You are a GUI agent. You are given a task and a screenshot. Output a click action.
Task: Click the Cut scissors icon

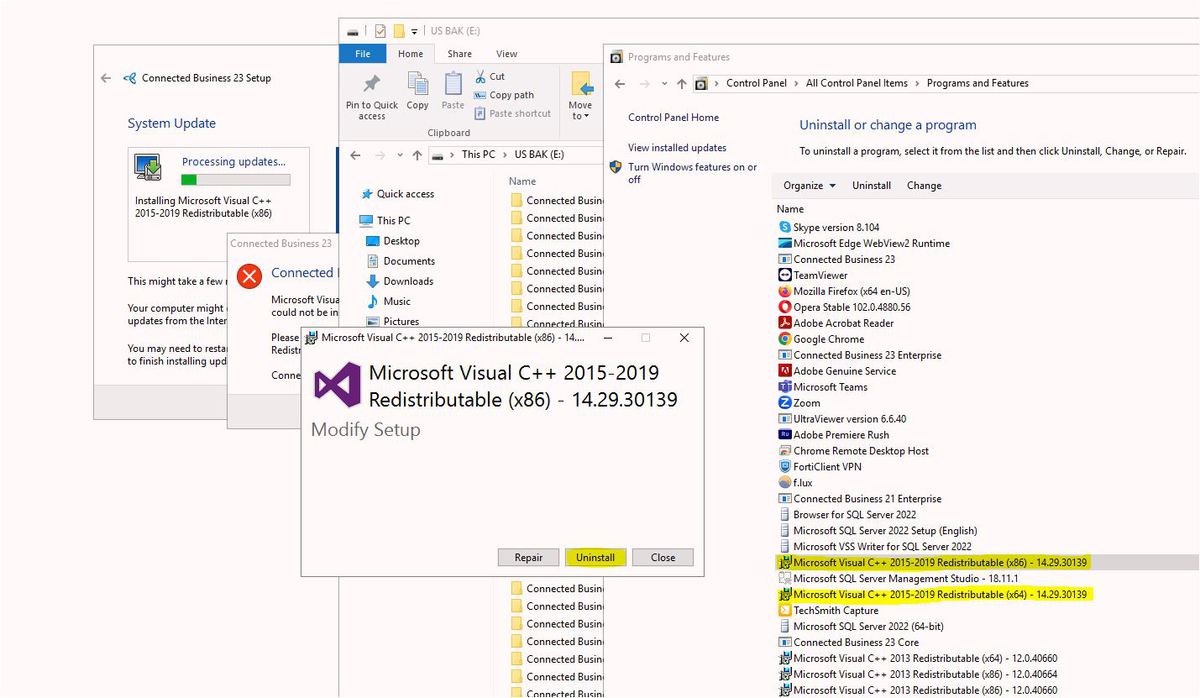pyautogui.click(x=480, y=76)
